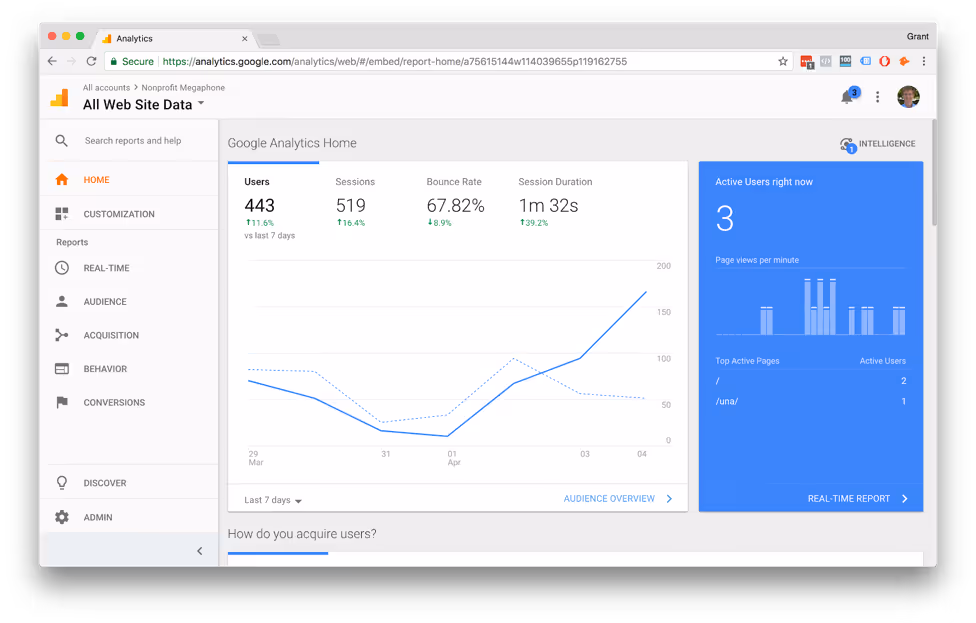Select the Users metric tab
The image size is (976, 623).
pos(273,202)
